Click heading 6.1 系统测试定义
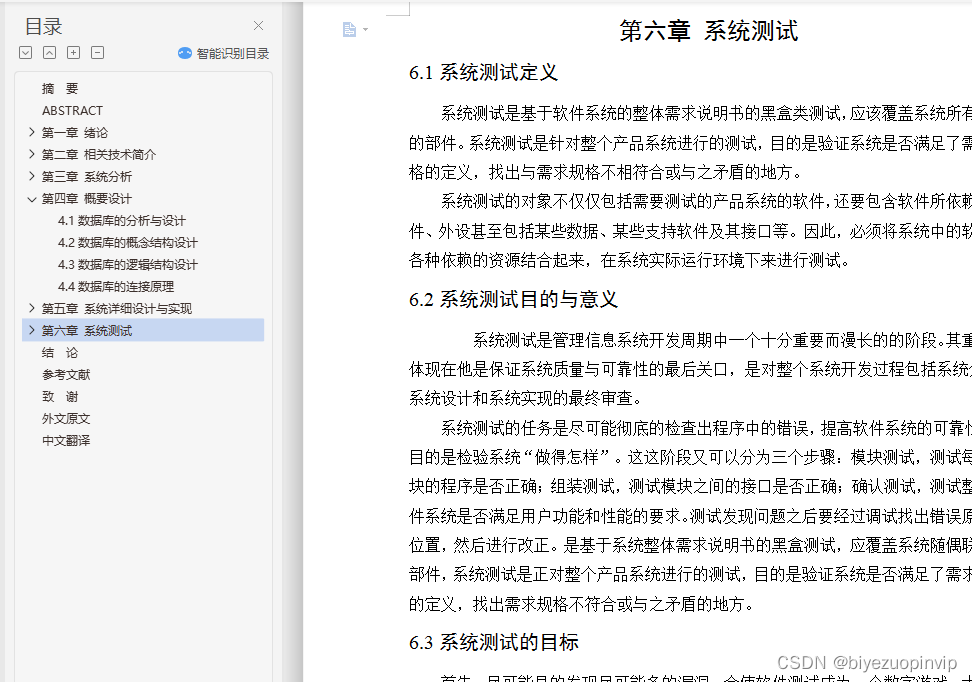The height and width of the screenshot is (682, 972). (x=484, y=73)
